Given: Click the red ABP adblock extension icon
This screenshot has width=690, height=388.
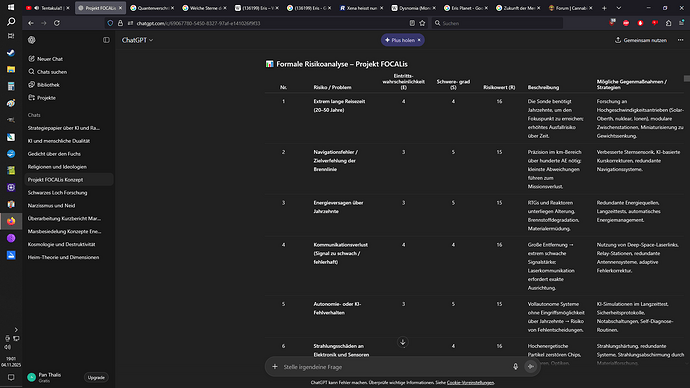Looking at the screenshot, I should 626,23.
